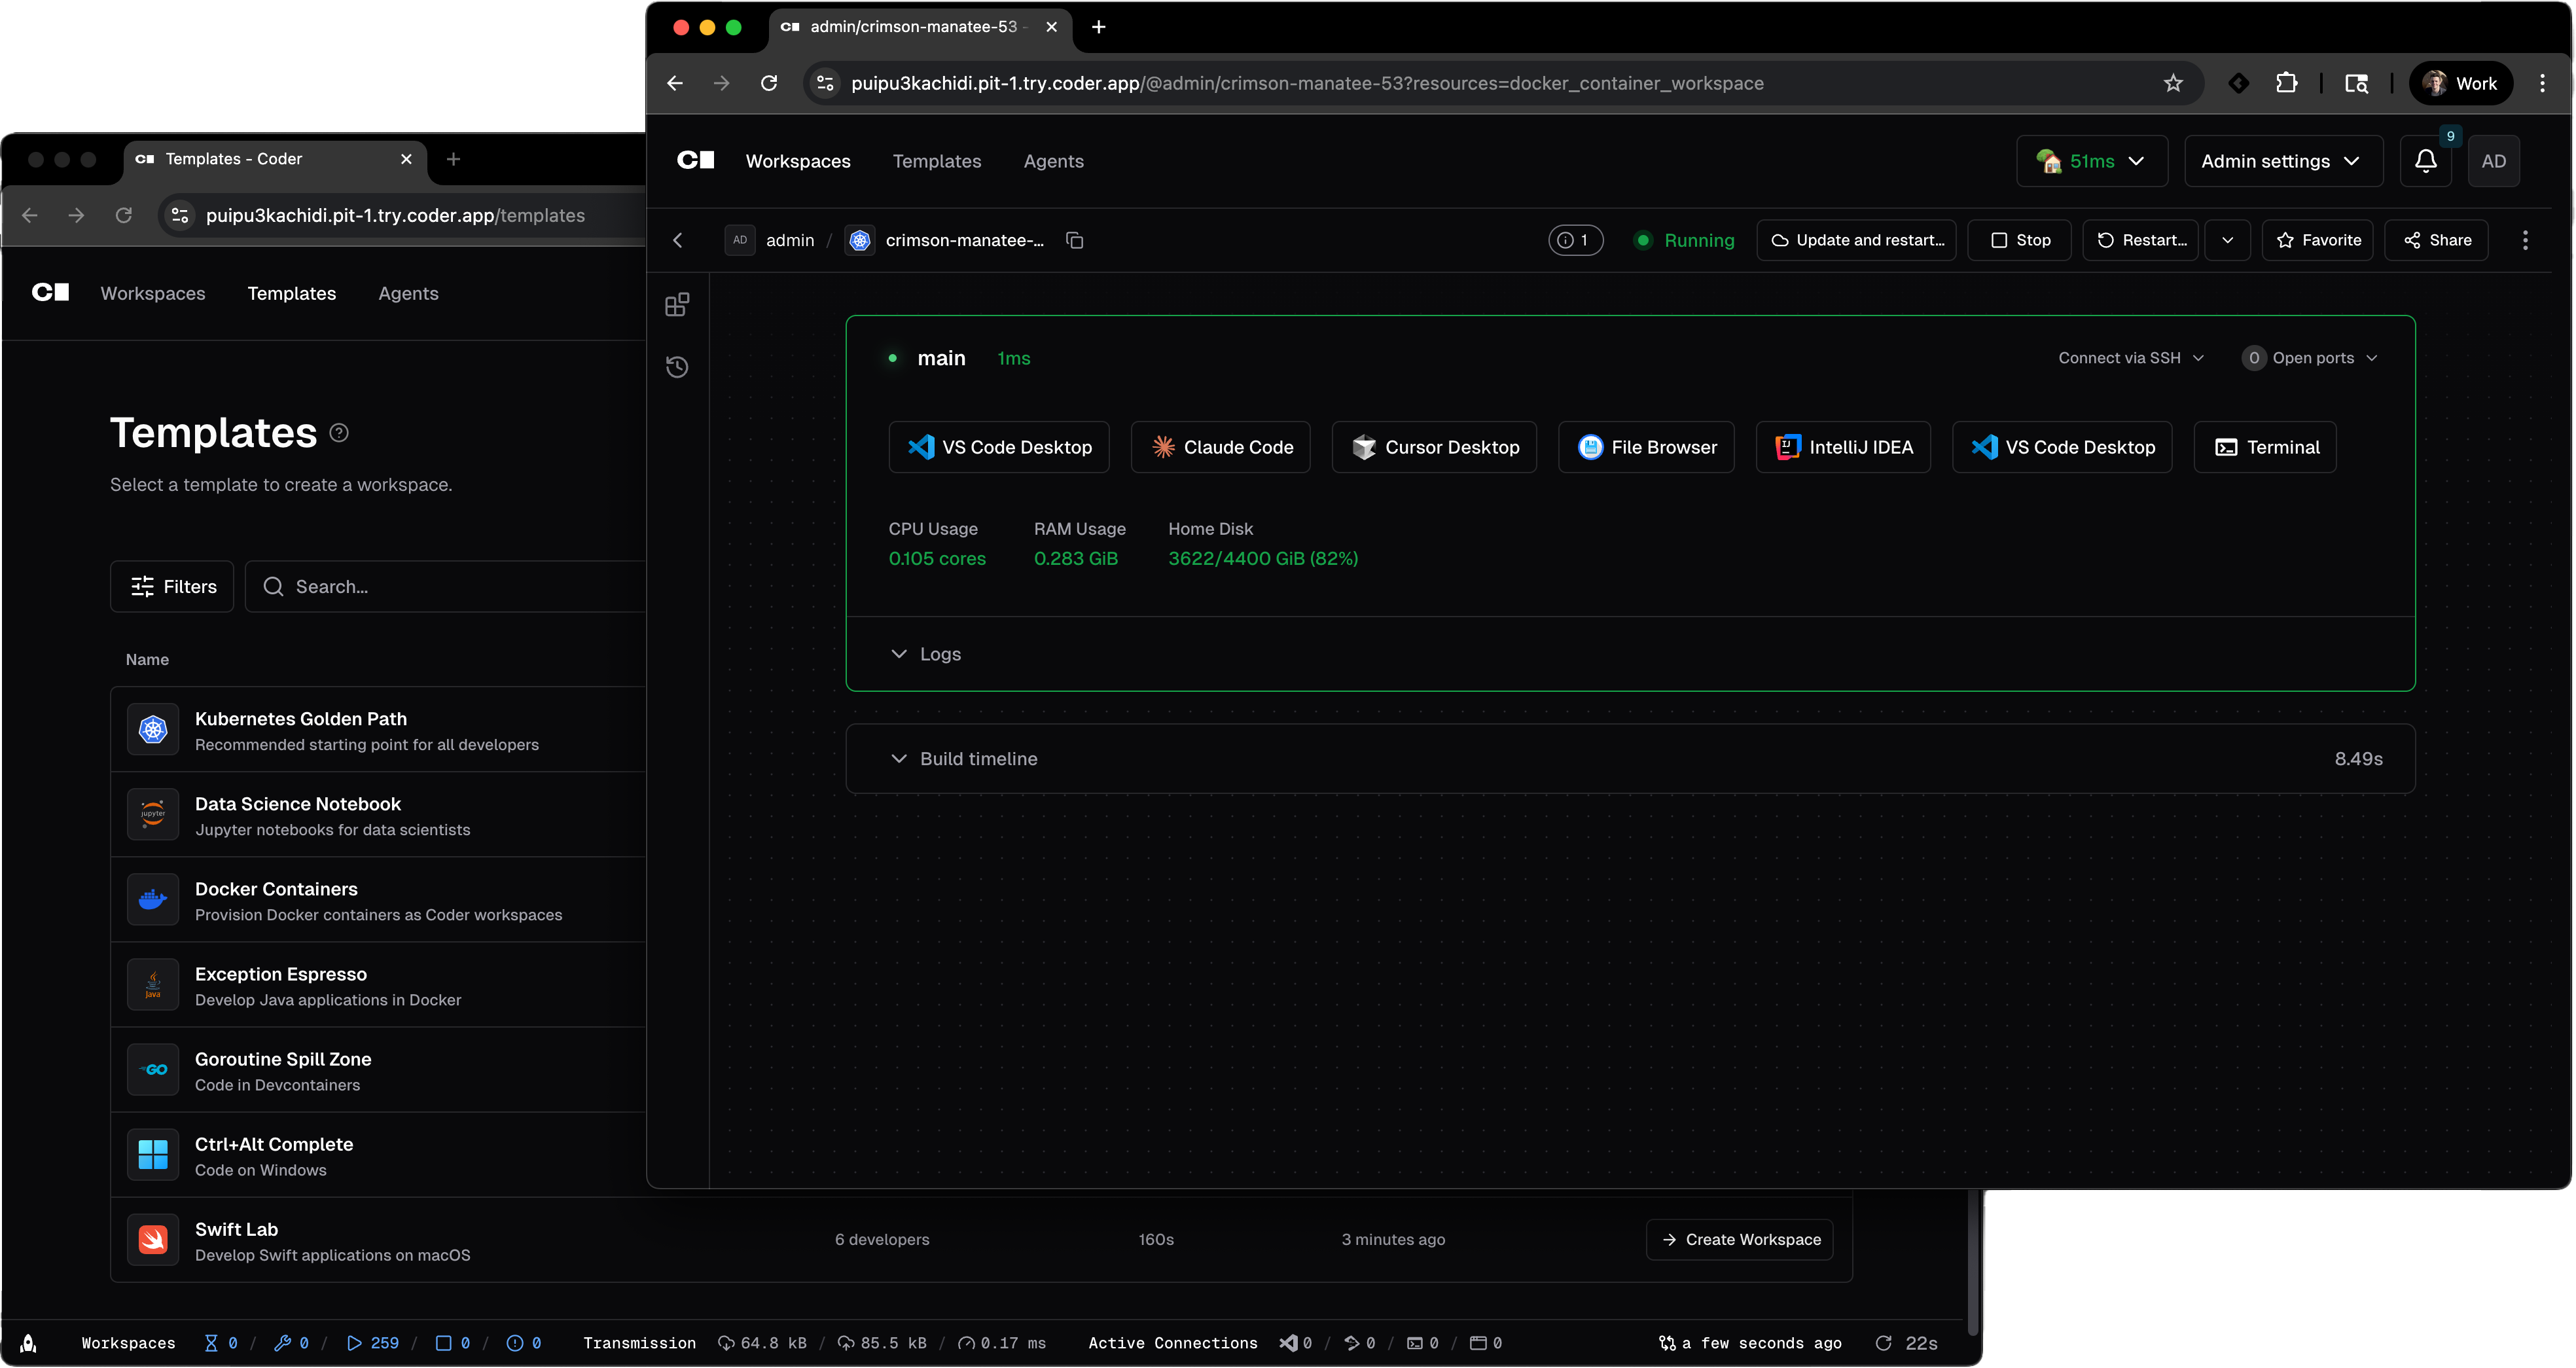Click Share button
Viewport: 2576px width, 1368px height.
[x=2436, y=240]
